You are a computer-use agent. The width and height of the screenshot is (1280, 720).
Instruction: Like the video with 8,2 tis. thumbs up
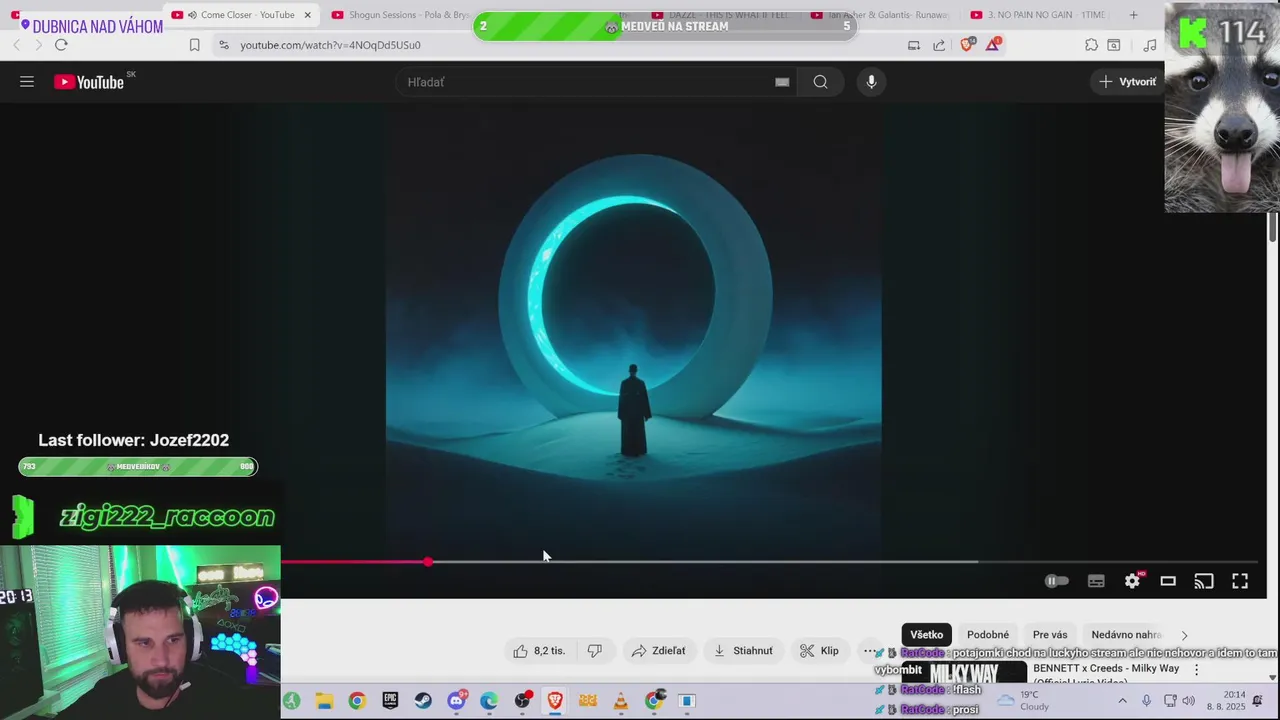pyautogui.click(x=539, y=651)
